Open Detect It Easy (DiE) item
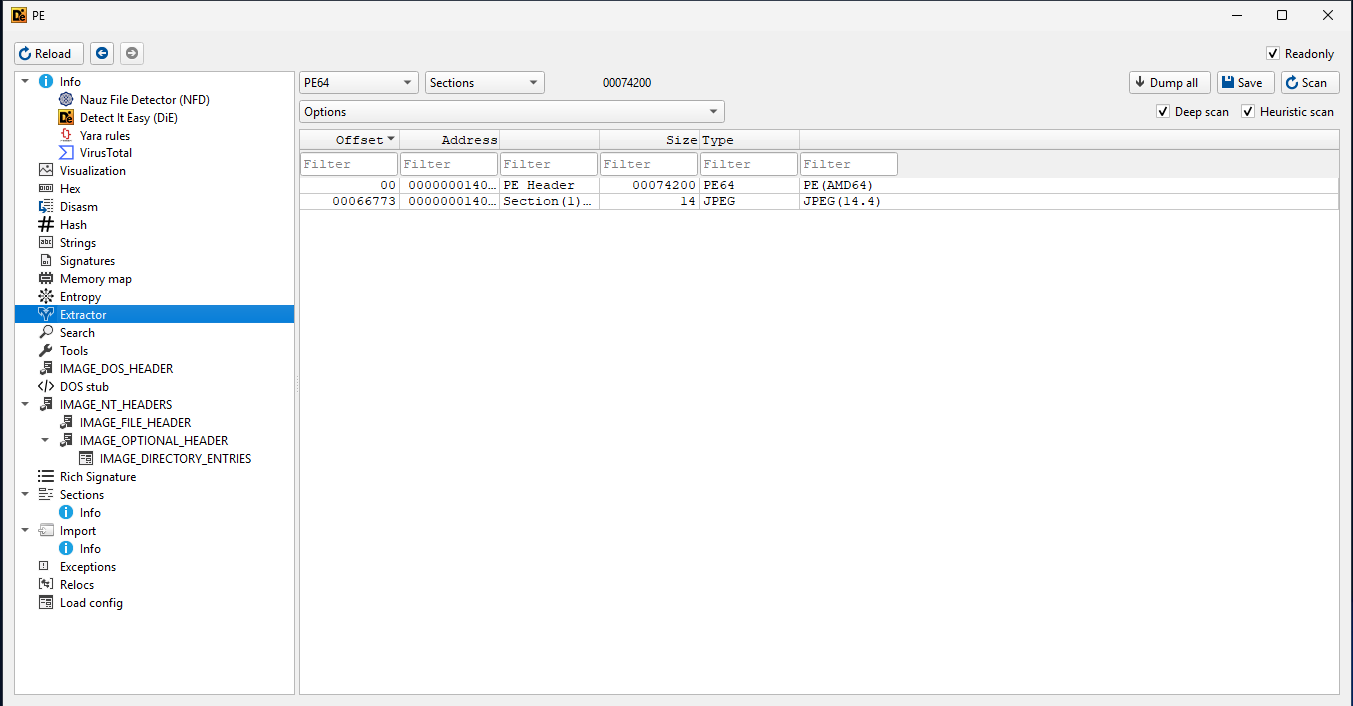Viewport: 1353px width, 706px height. point(128,118)
